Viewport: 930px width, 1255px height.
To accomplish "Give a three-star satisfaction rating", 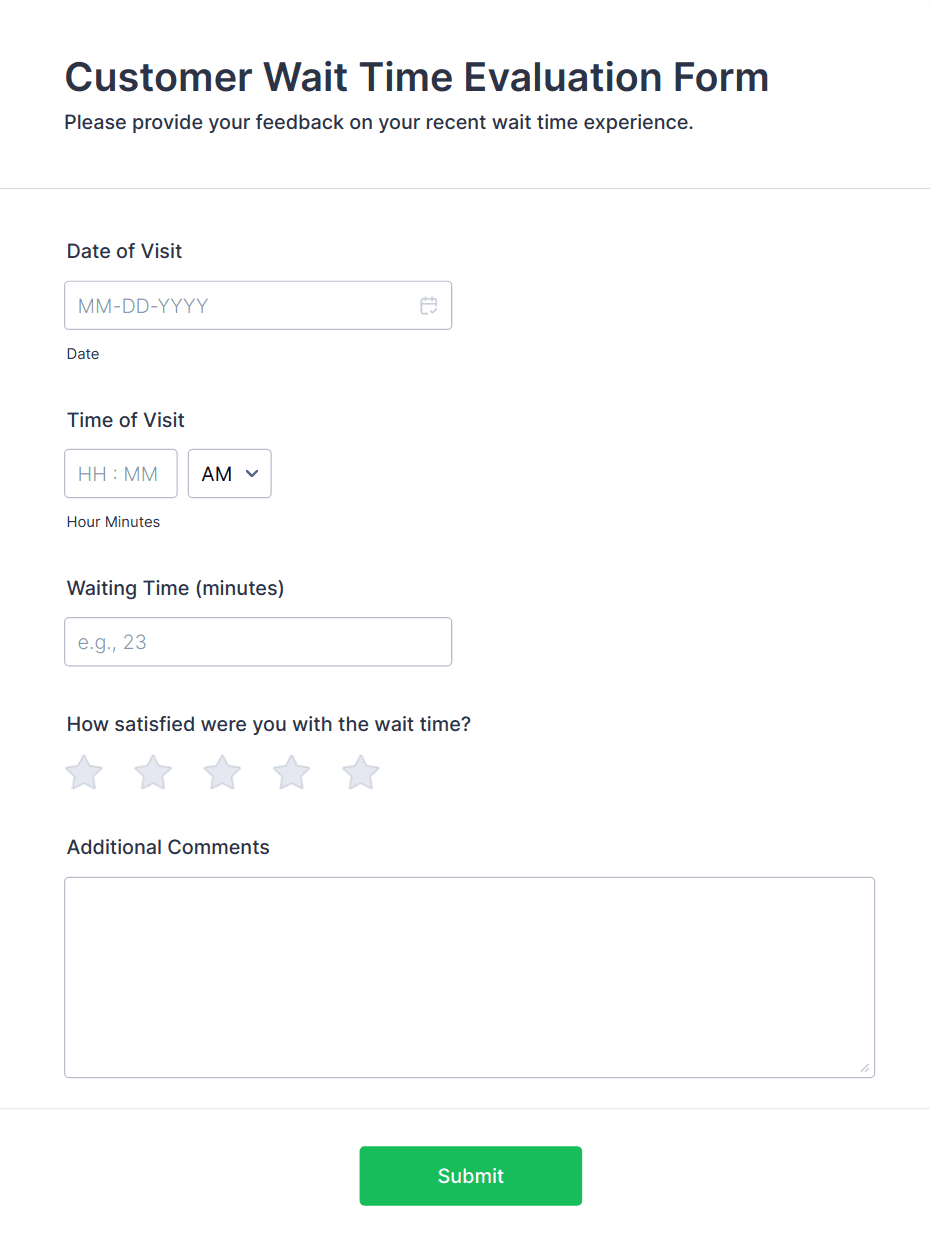I will click(x=222, y=773).
